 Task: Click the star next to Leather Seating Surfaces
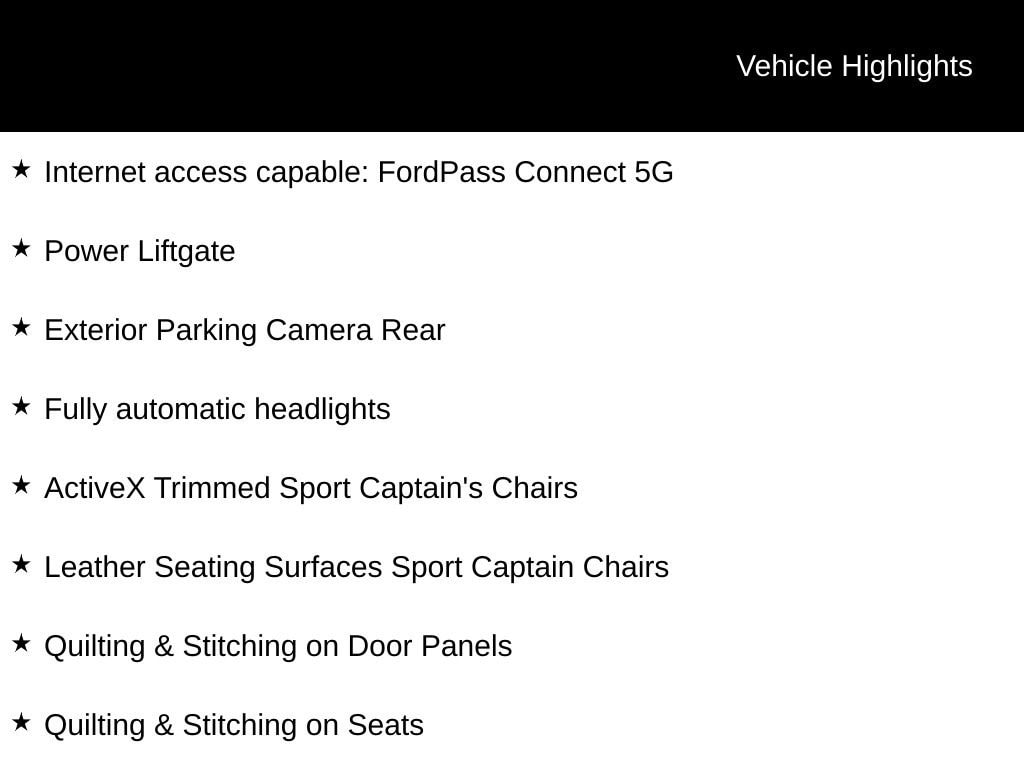21,565
